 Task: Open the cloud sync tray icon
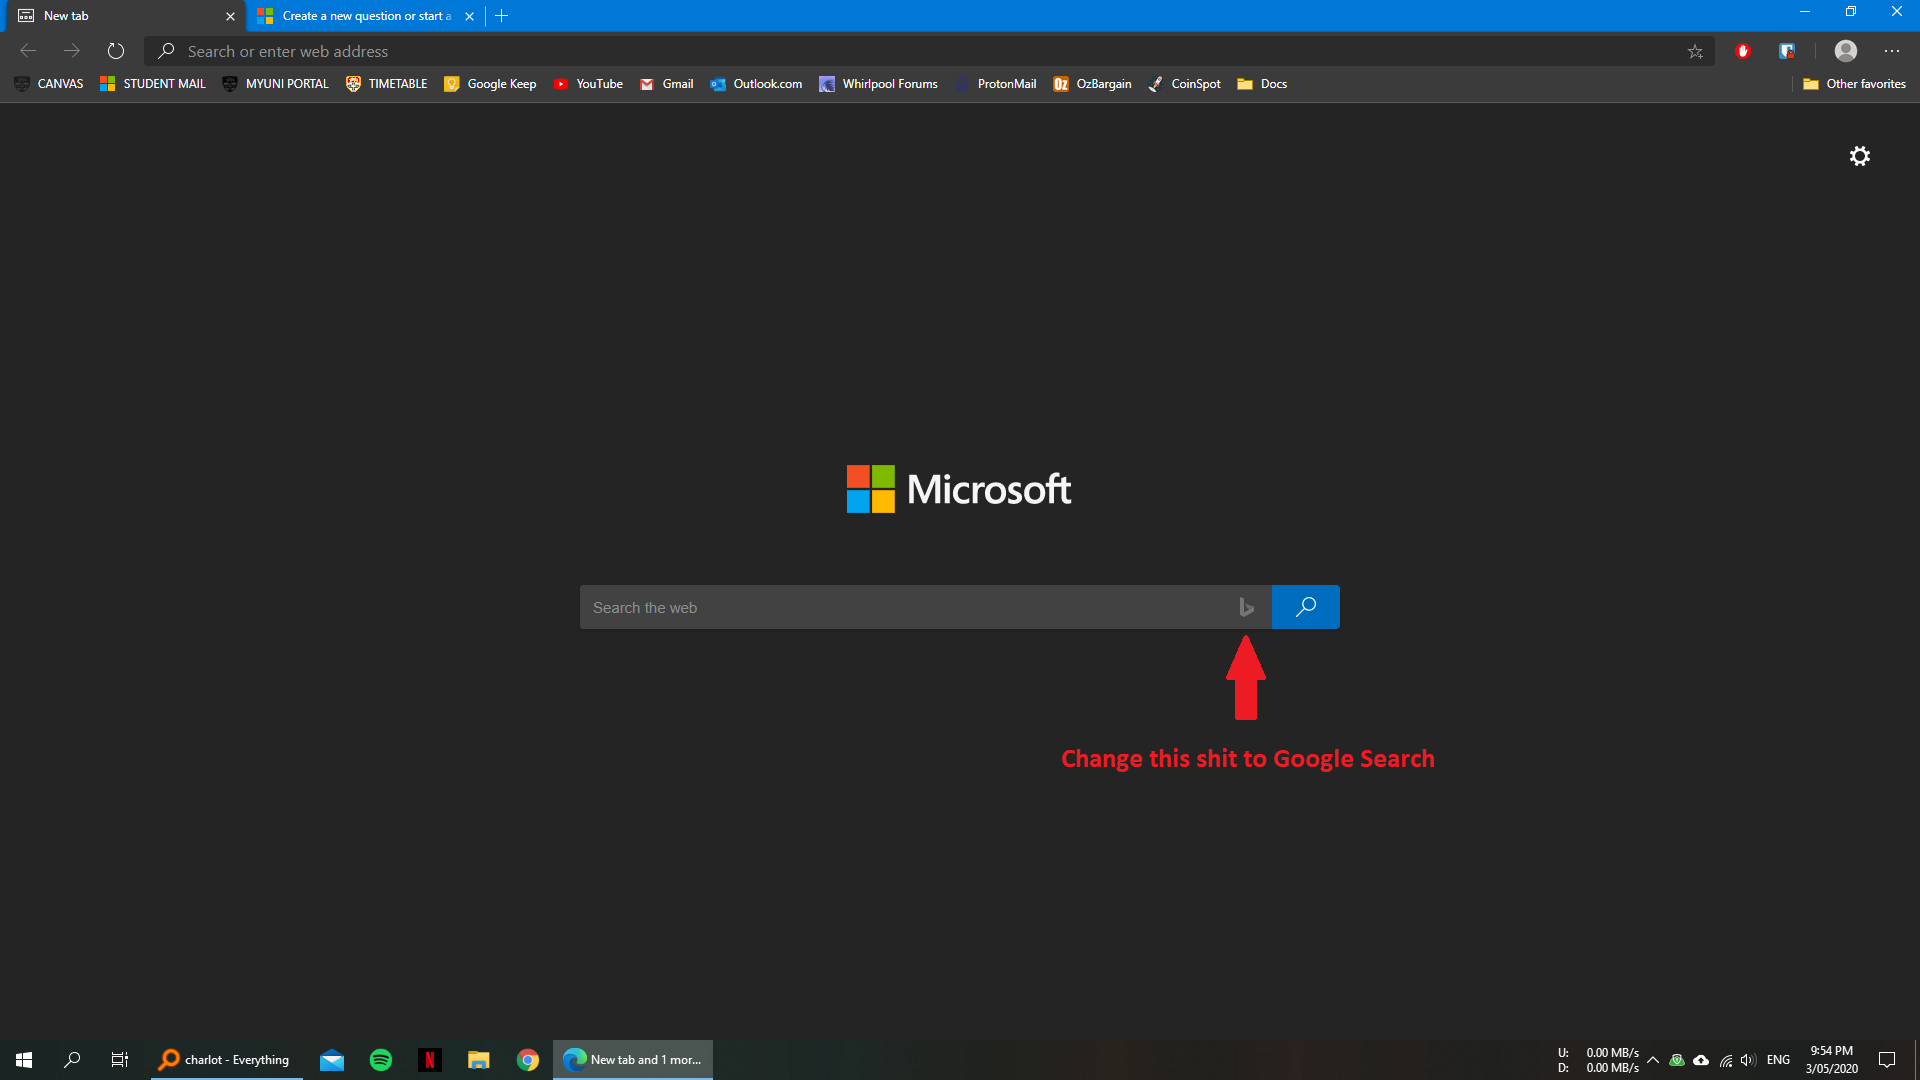pos(1701,1060)
